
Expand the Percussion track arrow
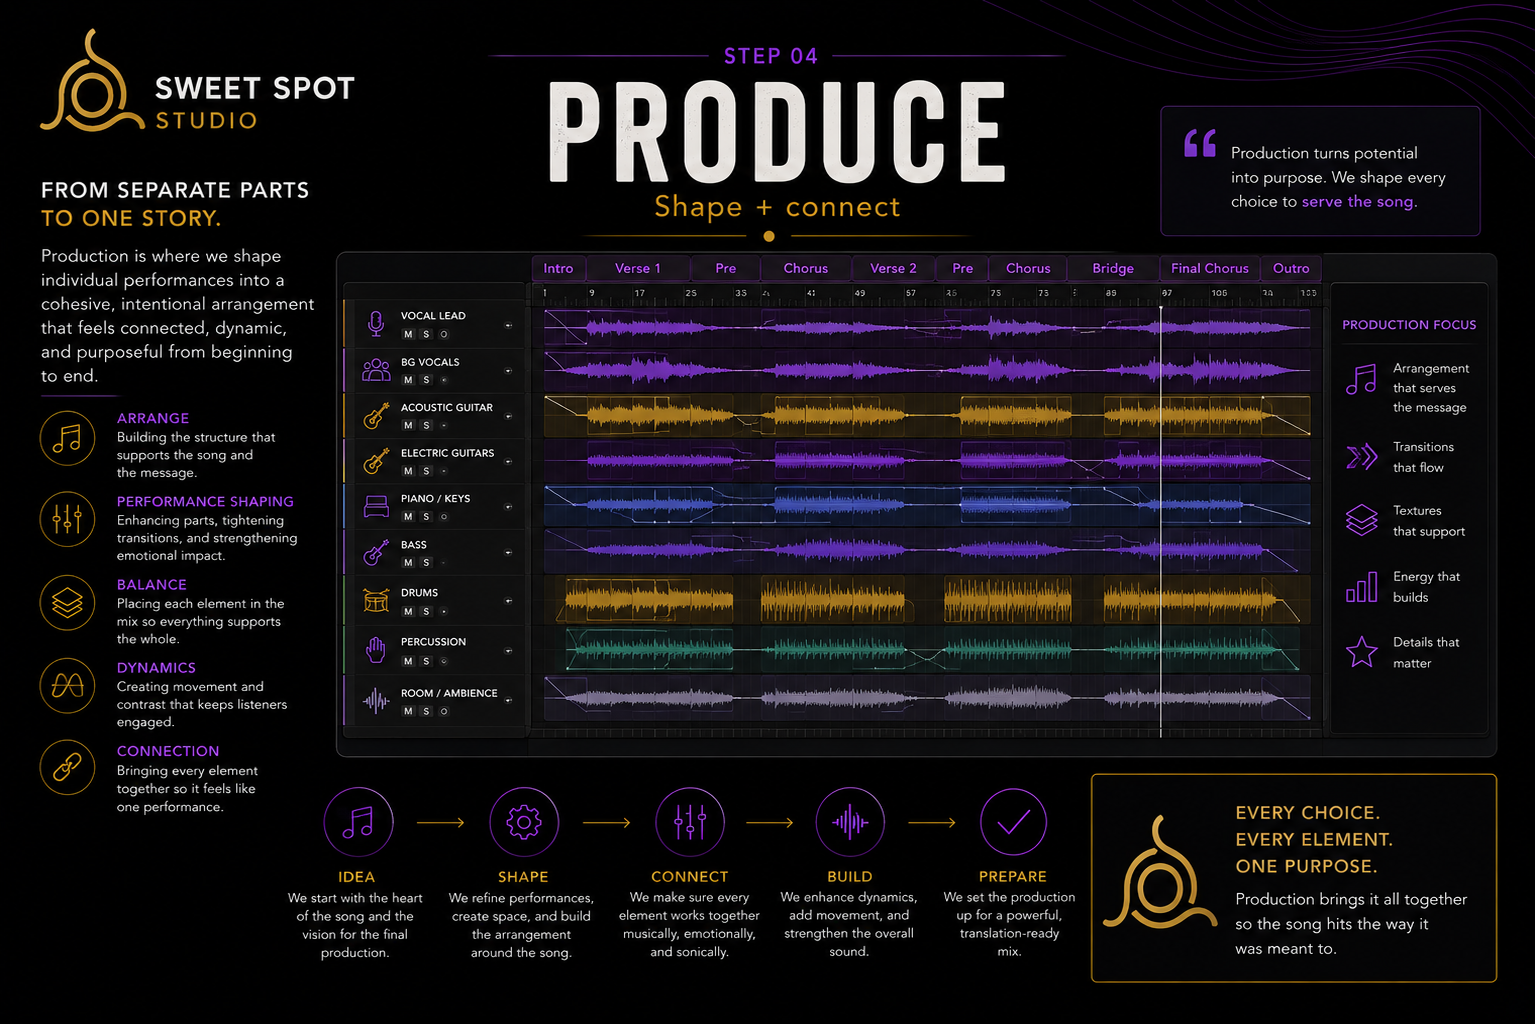[x=508, y=651]
